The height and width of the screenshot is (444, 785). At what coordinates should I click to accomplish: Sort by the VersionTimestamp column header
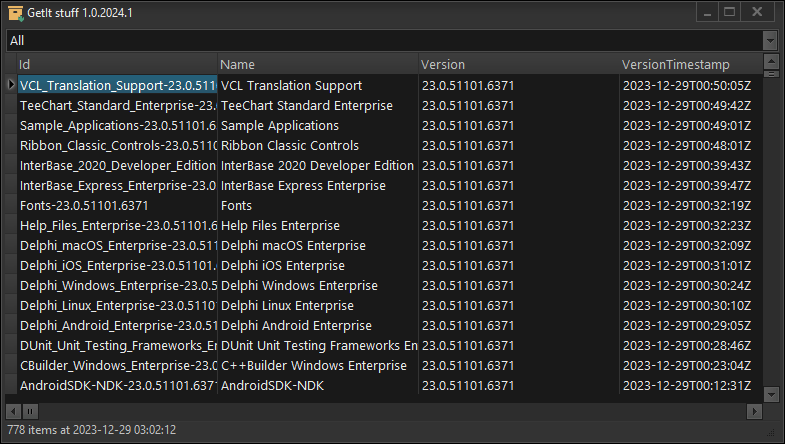(x=691, y=64)
